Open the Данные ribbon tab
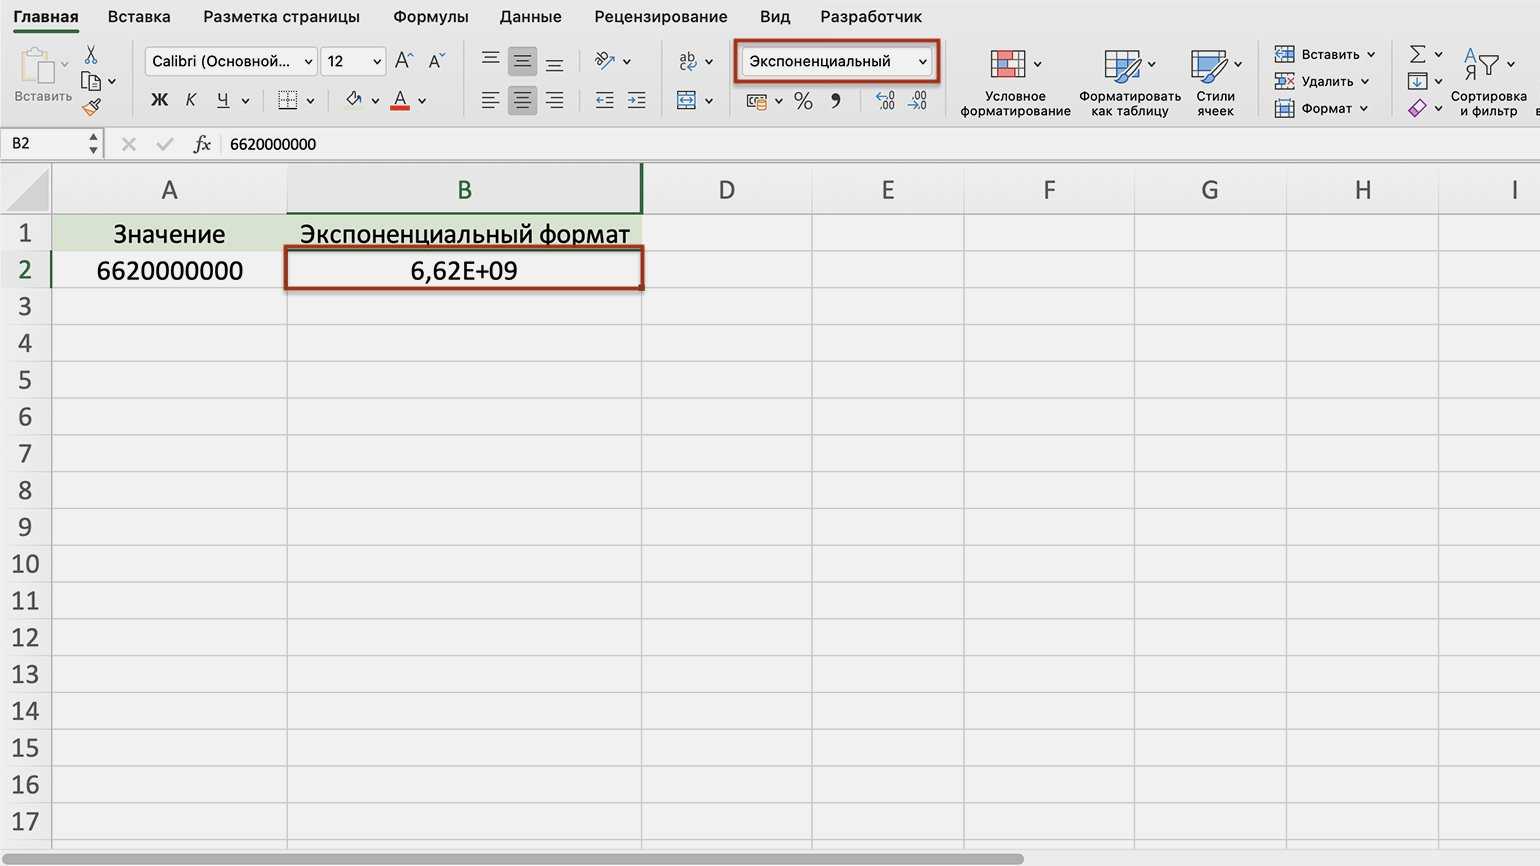The image size is (1540, 866). (x=530, y=17)
